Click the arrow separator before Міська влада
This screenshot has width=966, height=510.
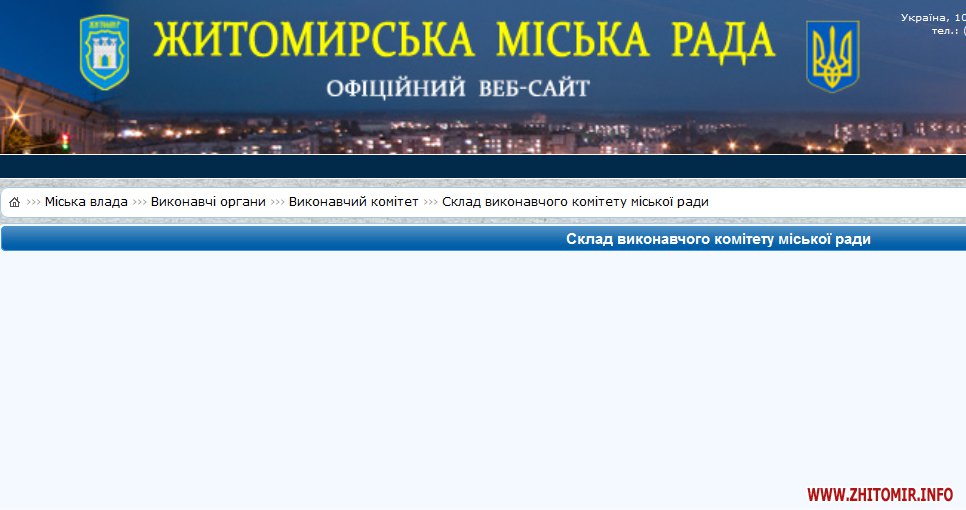(x=33, y=203)
